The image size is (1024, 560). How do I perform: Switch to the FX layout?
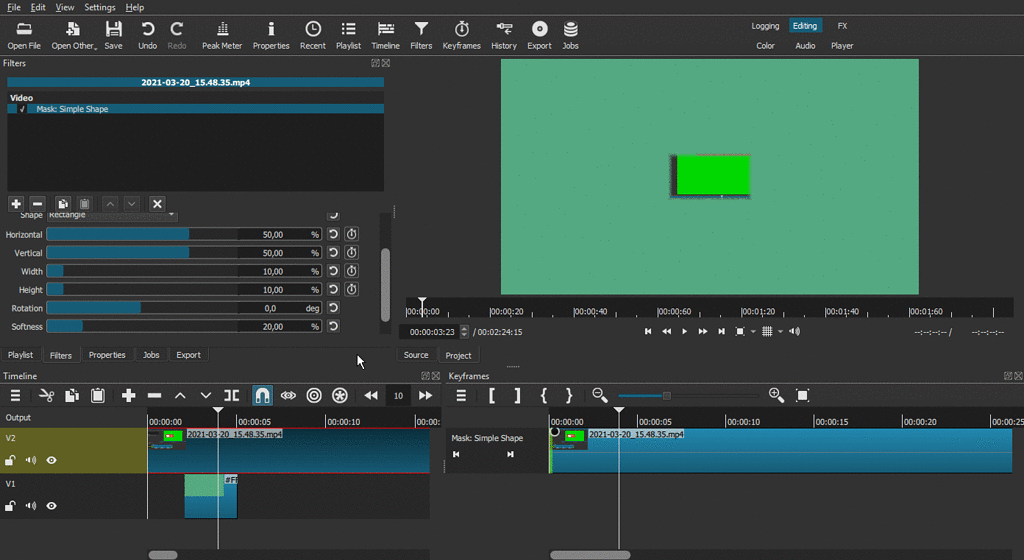point(842,26)
